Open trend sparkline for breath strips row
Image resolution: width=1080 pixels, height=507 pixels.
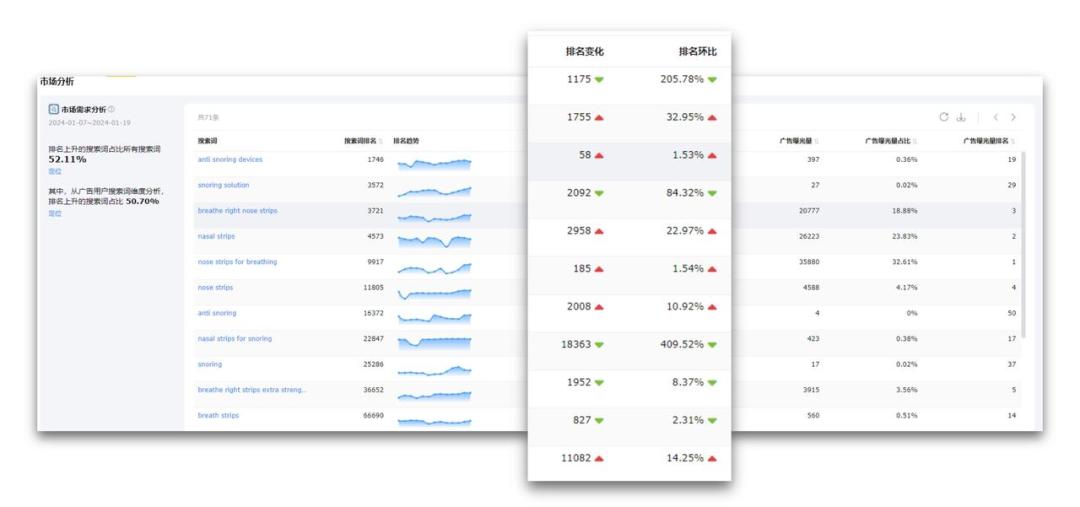(435, 421)
